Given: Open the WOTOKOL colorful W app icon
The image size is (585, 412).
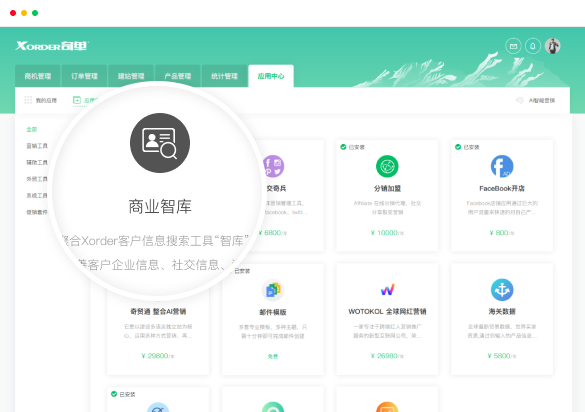Looking at the screenshot, I should (x=387, y=290).
